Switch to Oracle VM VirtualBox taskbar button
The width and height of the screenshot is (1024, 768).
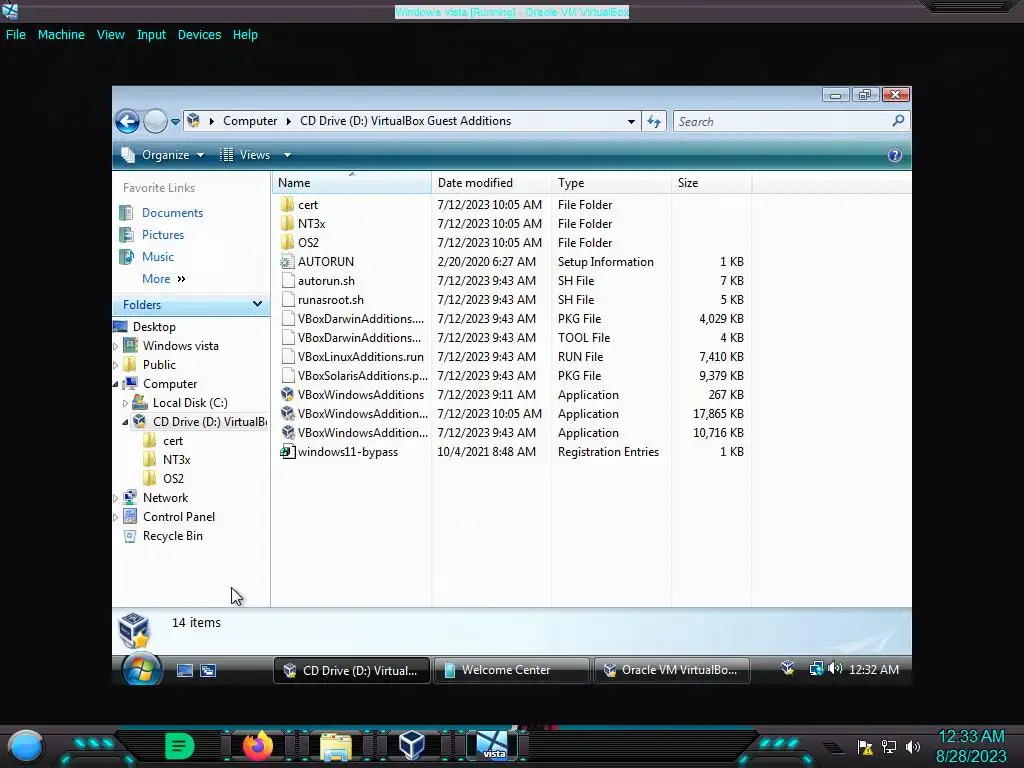coord(671,670)
